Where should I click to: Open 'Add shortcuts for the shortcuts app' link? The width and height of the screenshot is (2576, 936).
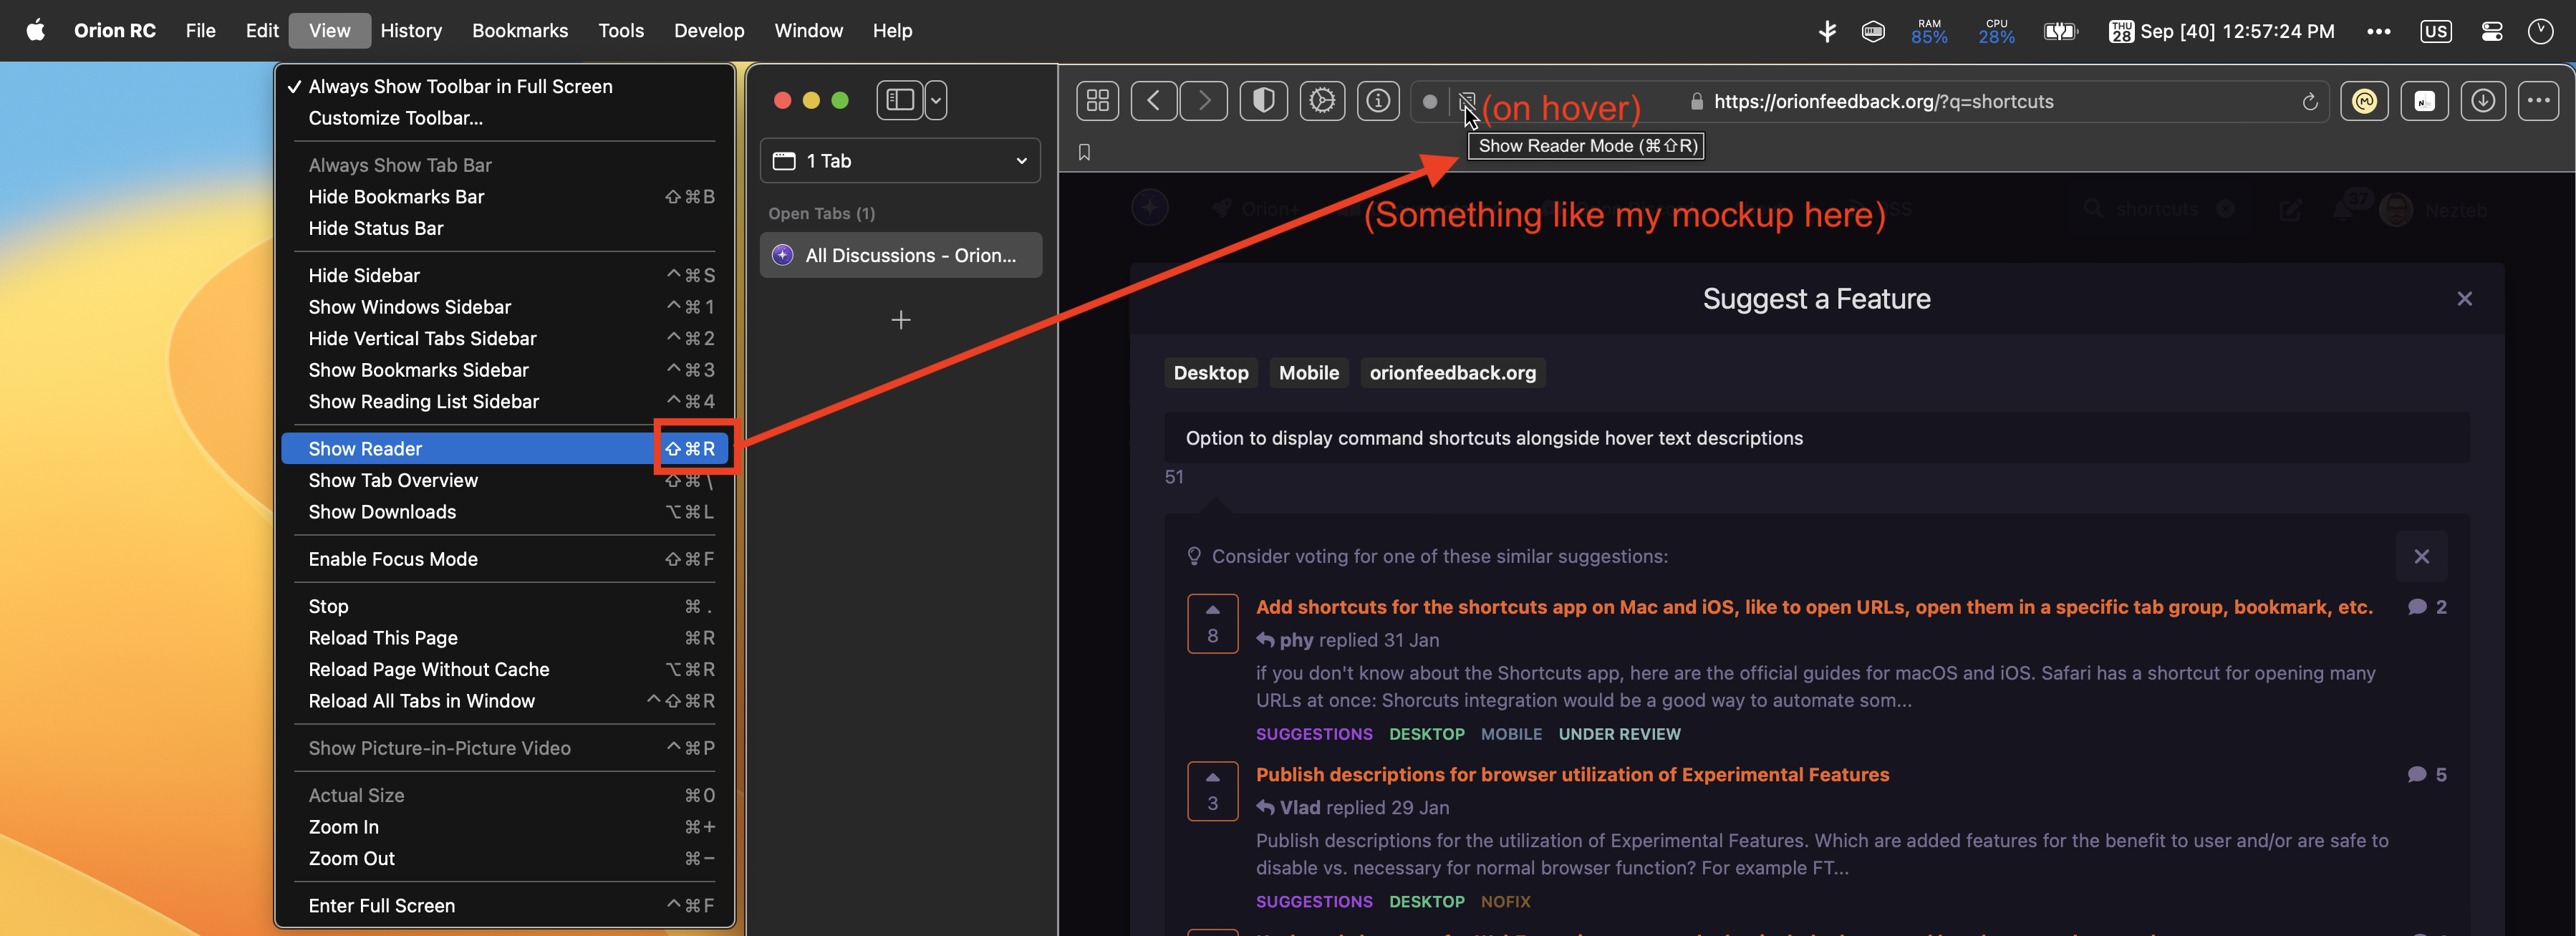pyautogui.click(x=1814, y=607)
